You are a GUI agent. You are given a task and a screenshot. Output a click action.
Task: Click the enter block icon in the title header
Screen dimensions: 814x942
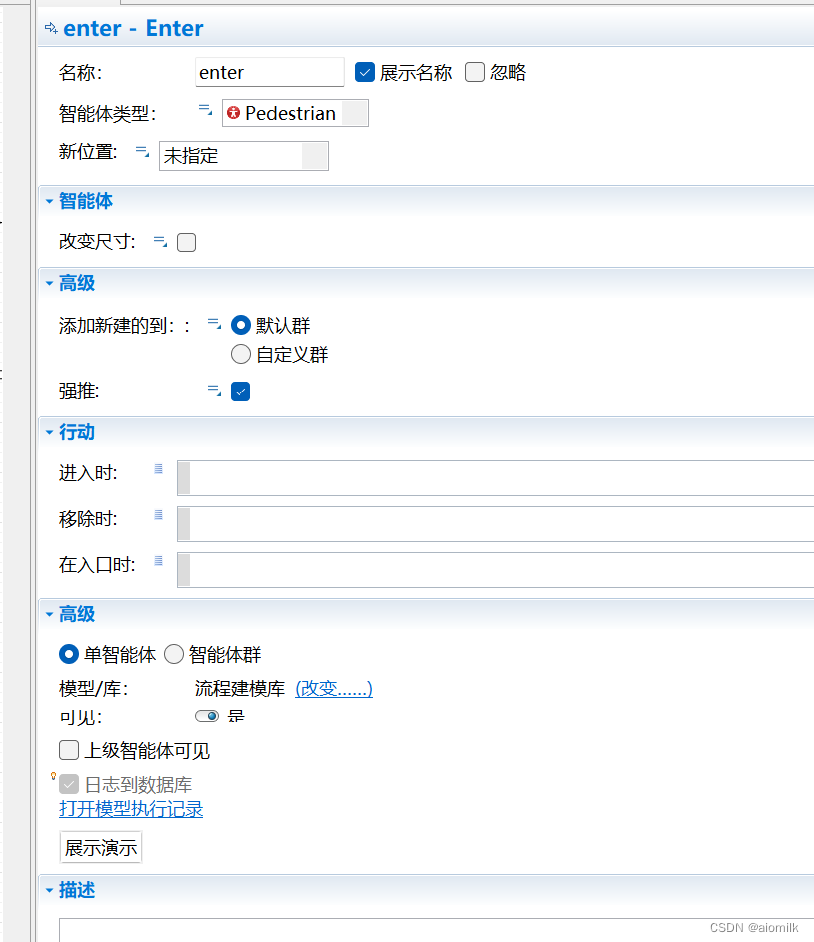(x=49, y=28)
